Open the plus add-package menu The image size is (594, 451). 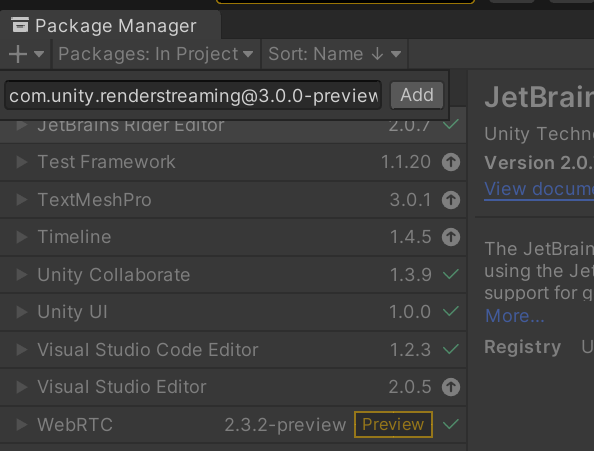coord(26,54)
